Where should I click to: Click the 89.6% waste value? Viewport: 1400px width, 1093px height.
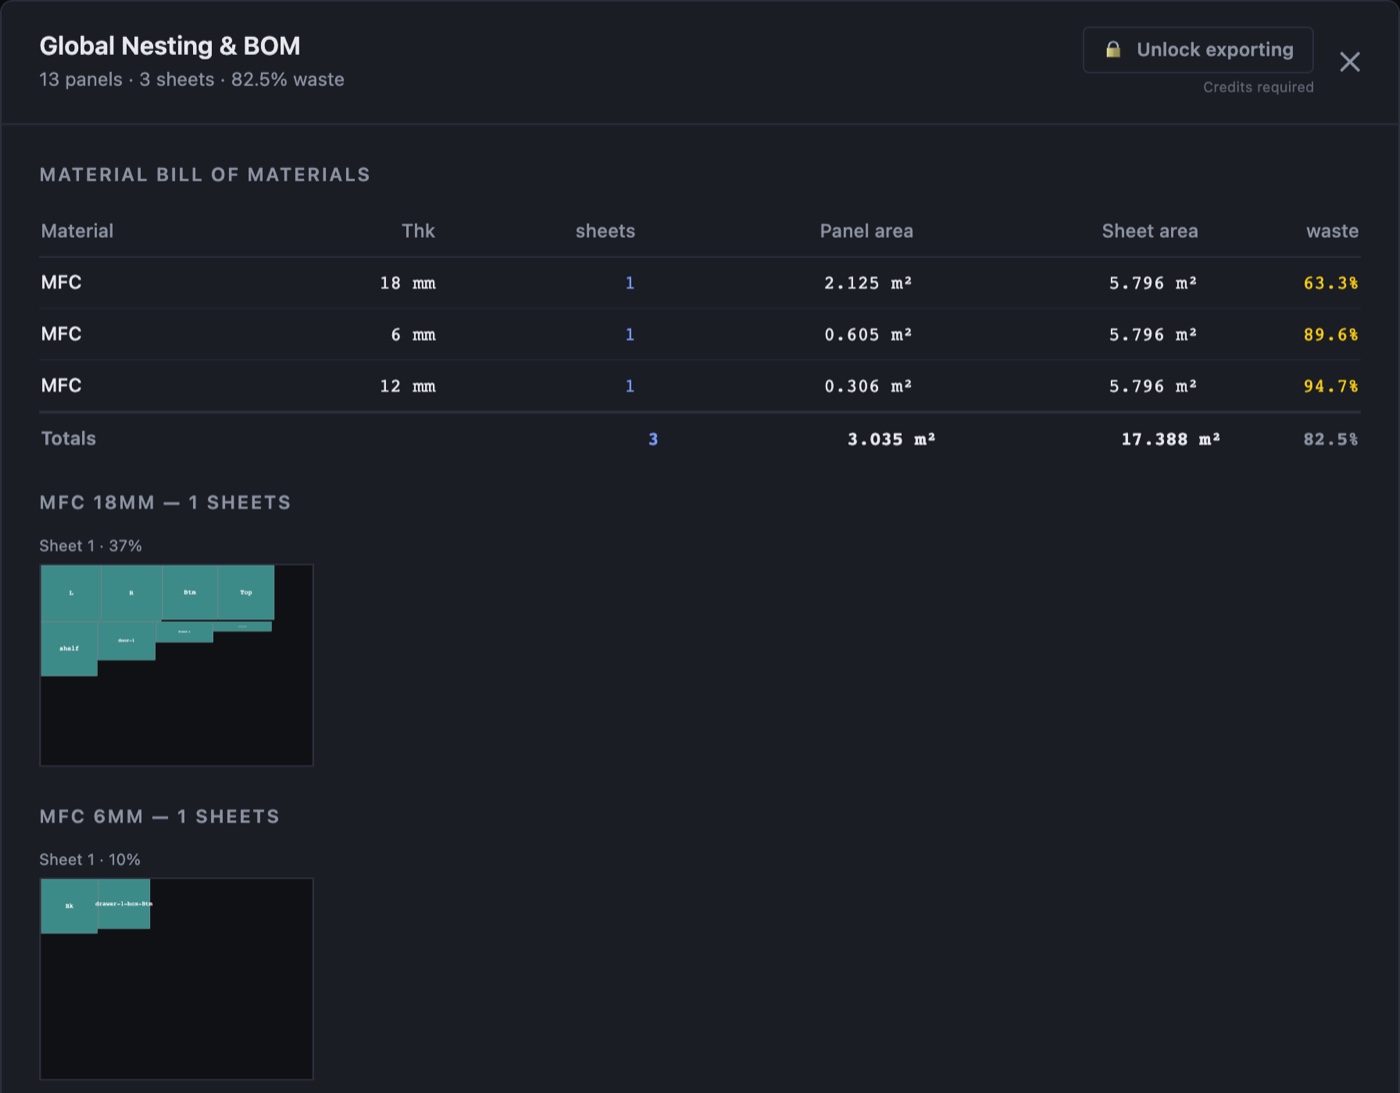pyautogui.click(x=1331, y=335)
